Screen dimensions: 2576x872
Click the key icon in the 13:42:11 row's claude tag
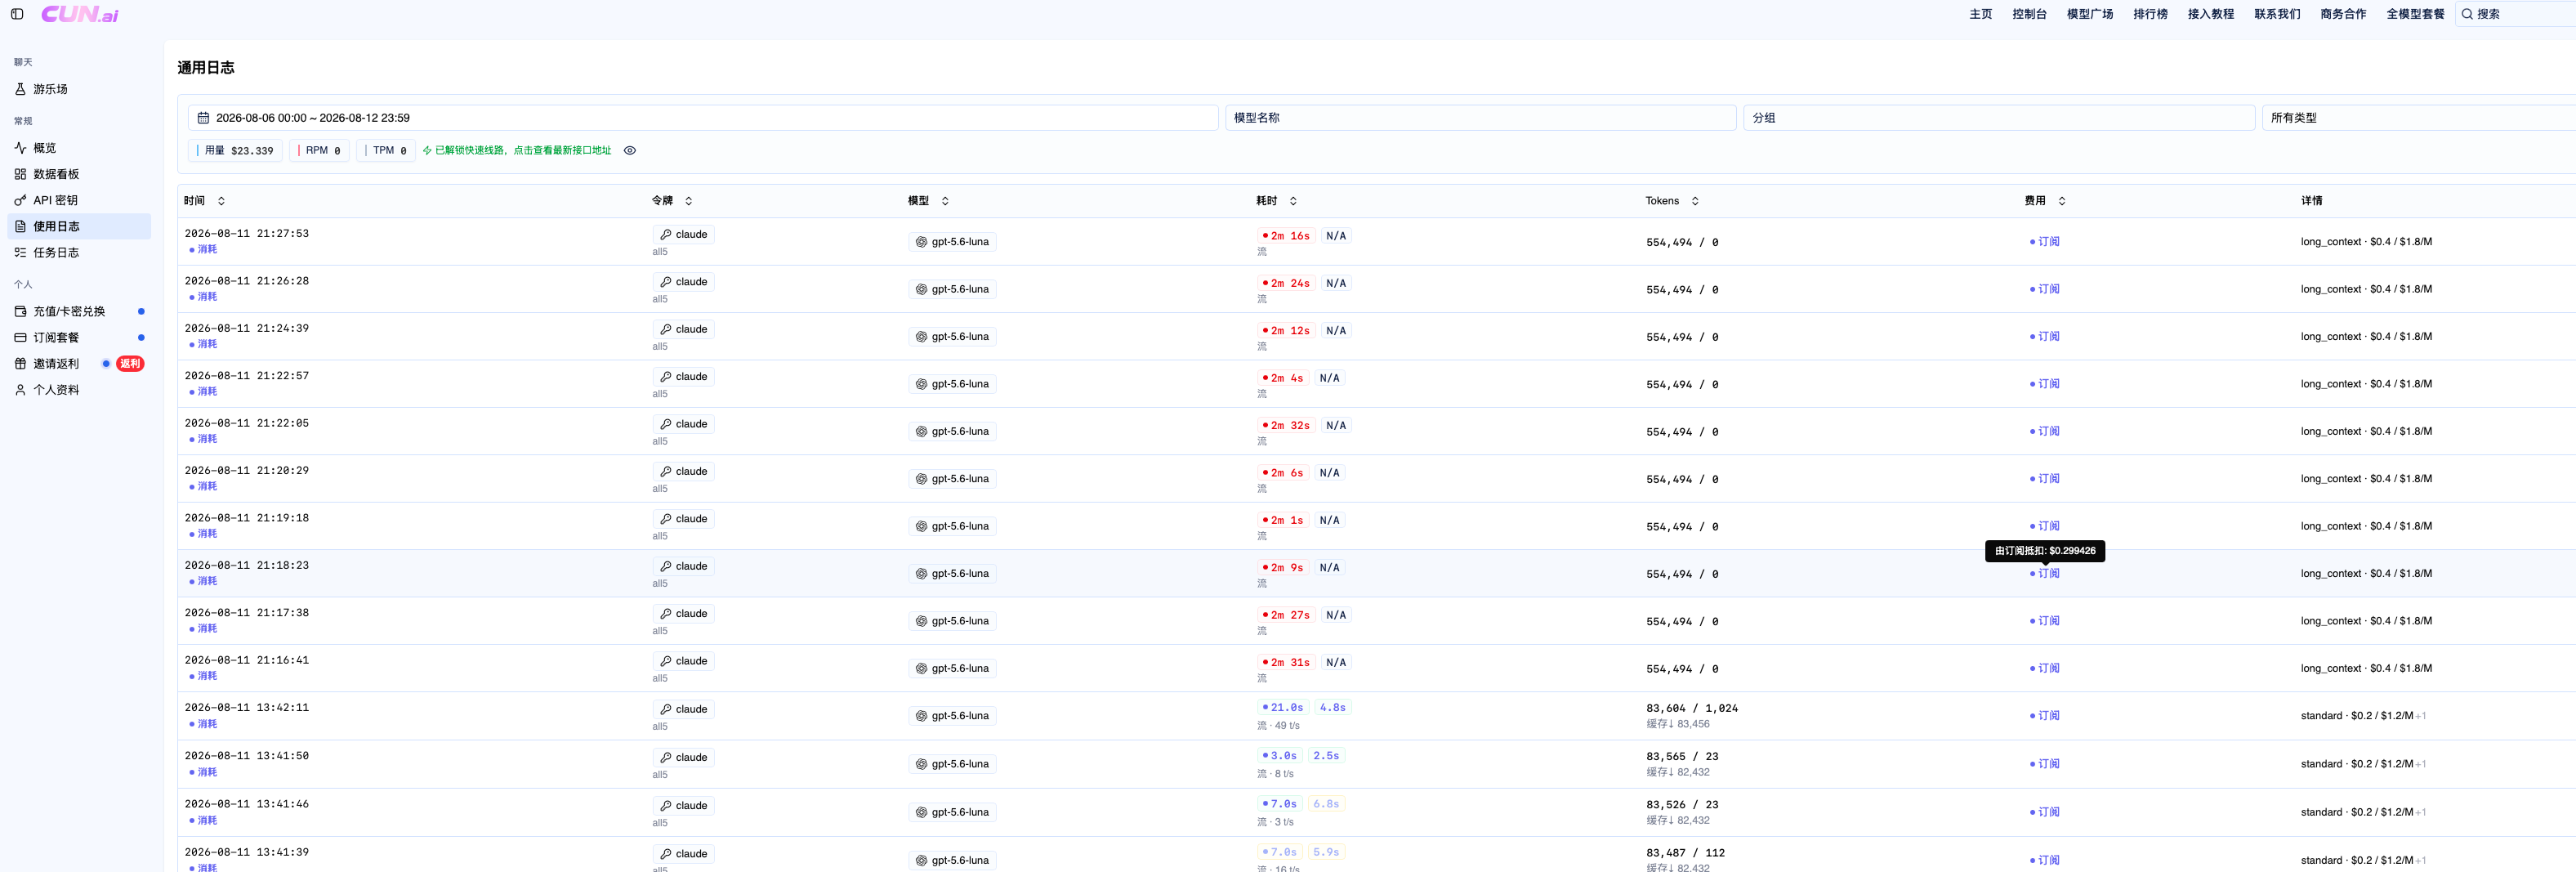[x=666, y=709]
